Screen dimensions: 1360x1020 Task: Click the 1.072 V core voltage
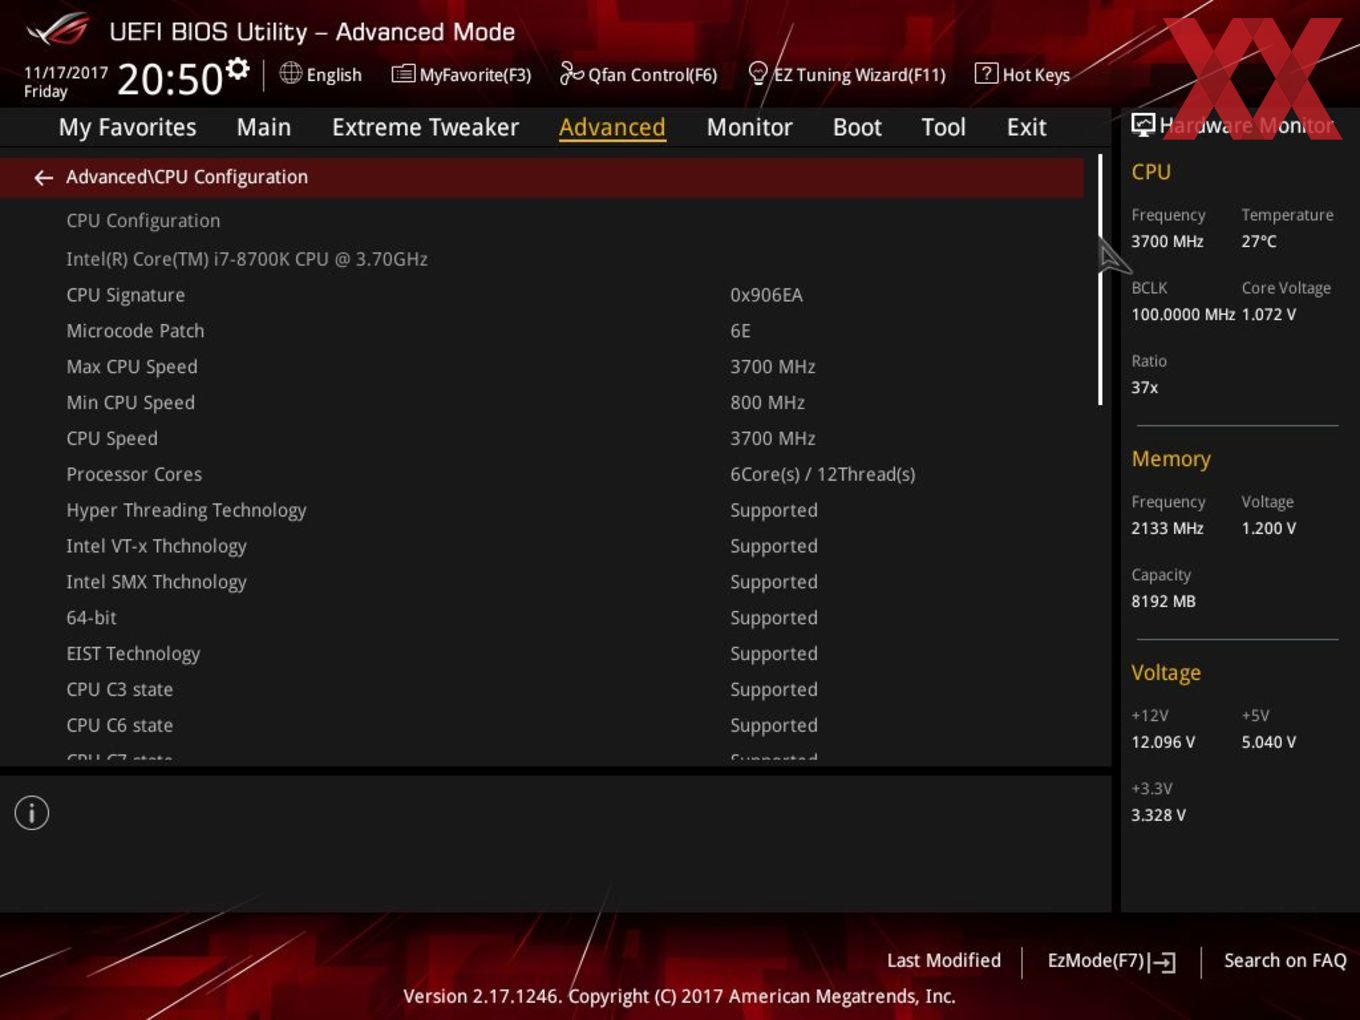click(x=1269, y=314)
